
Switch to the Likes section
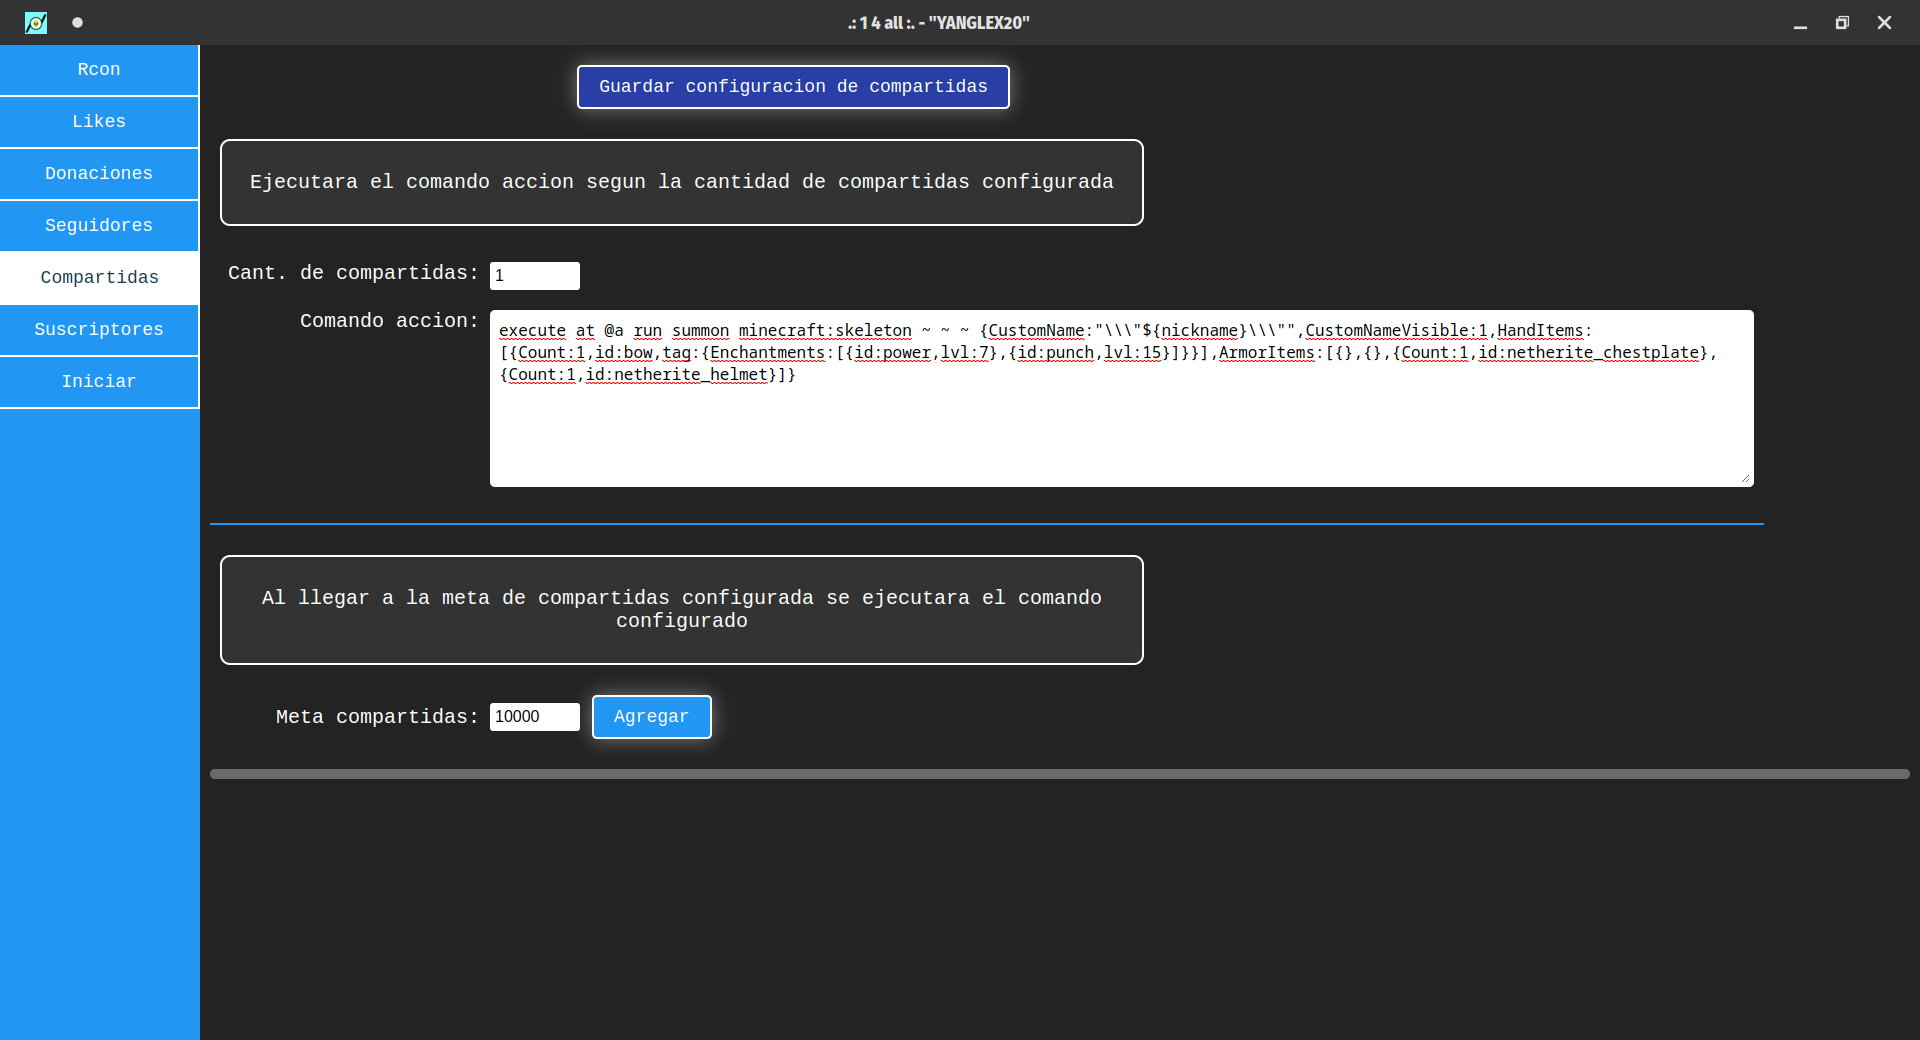[x=99, y=122]
